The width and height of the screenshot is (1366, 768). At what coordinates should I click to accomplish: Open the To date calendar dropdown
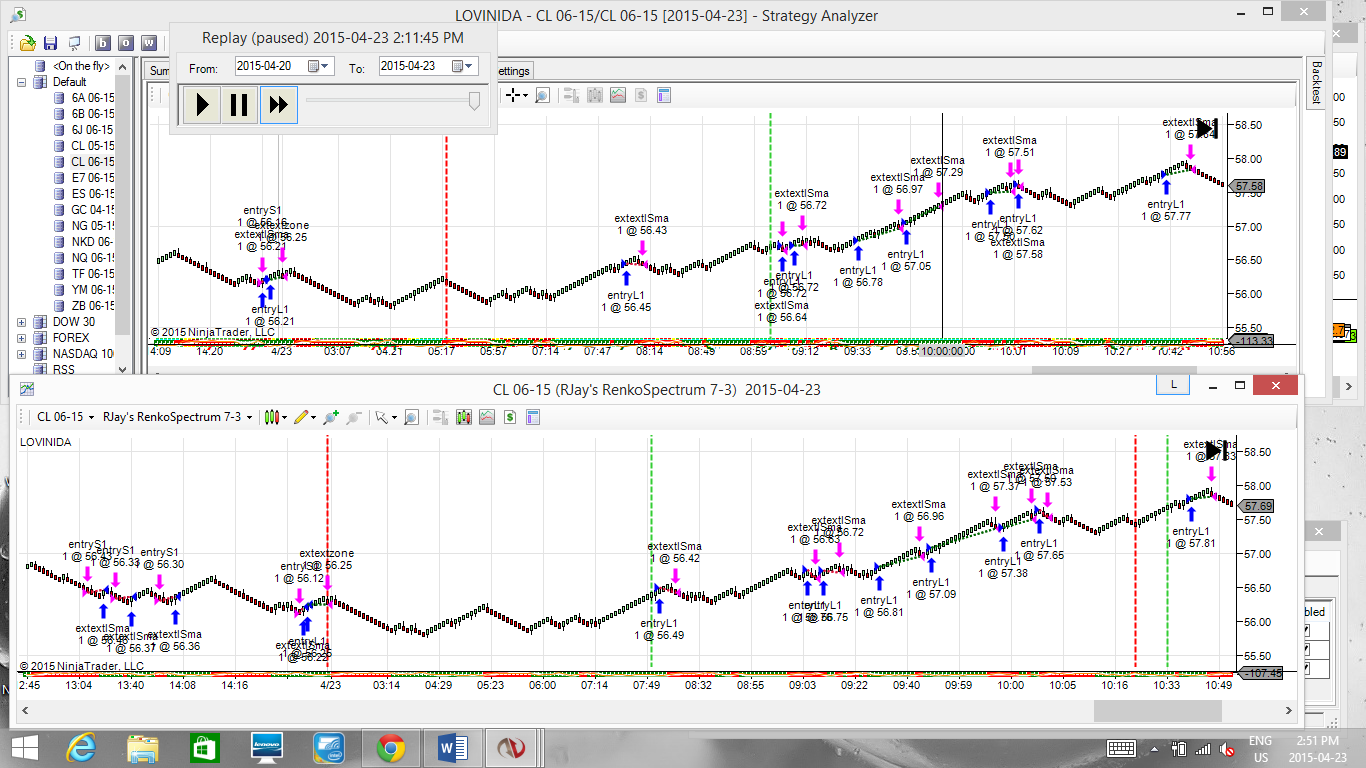coord(464,66)
